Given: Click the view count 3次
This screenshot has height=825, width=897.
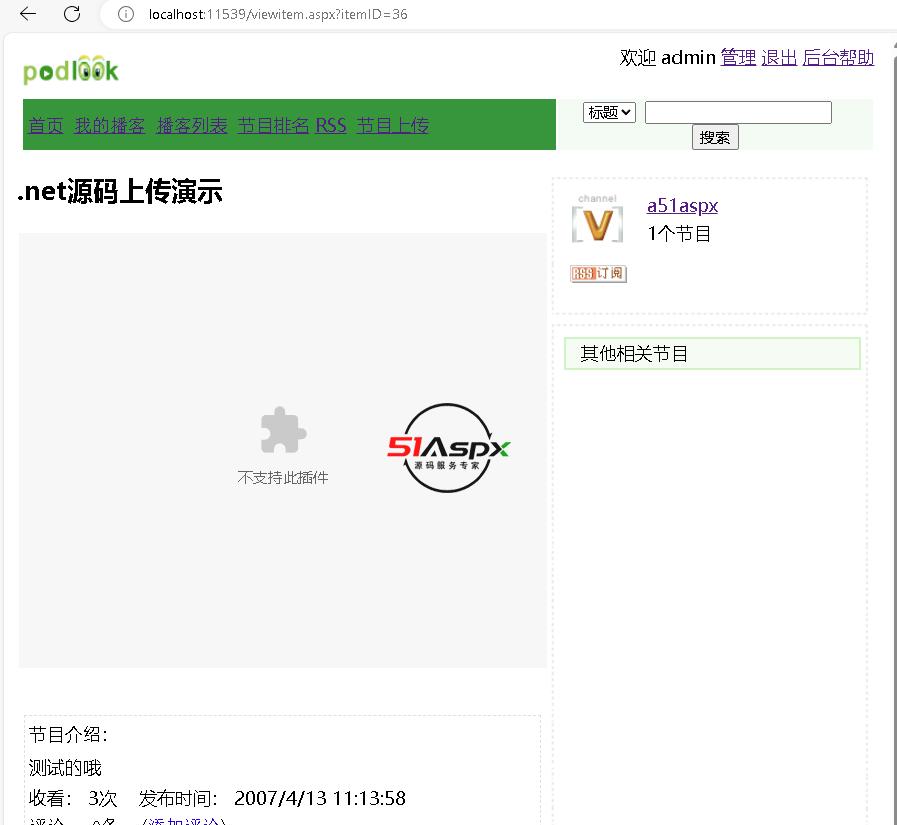Looking at the screenshot, I should pyautogui.click(x=102, y=798).
